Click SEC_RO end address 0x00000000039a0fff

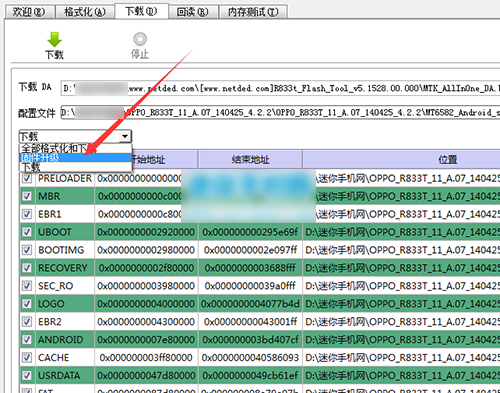(250, 286)
